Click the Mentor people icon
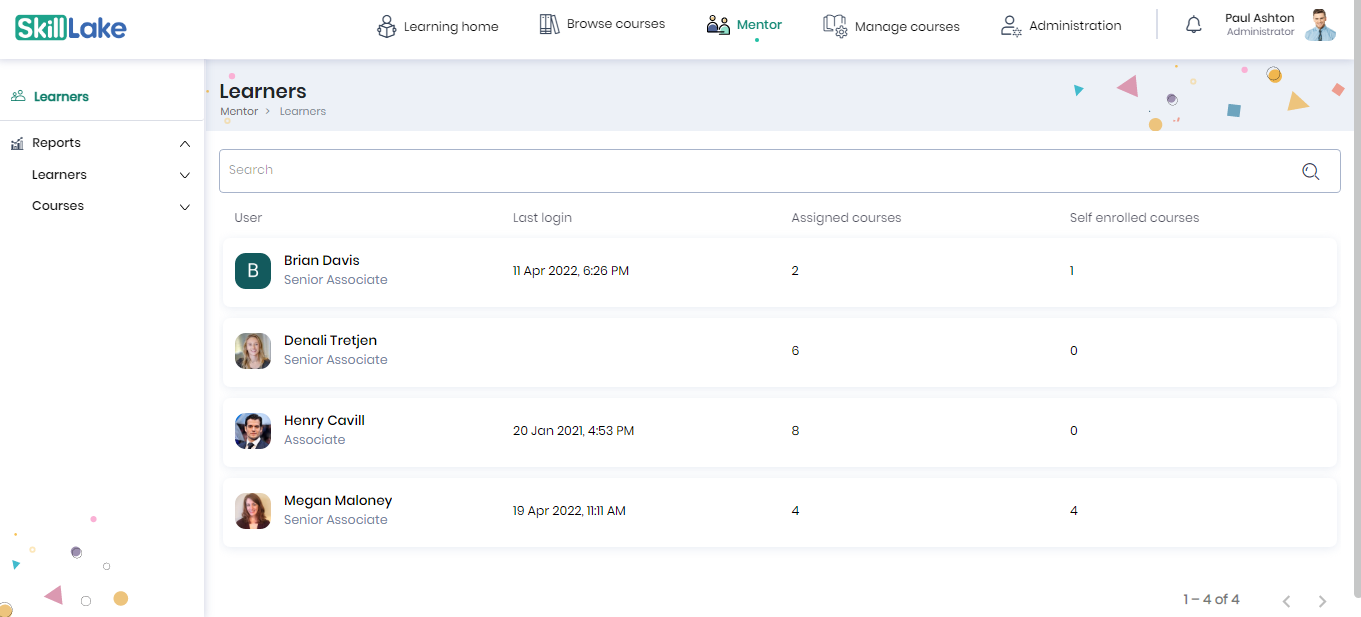The image size is (1361, 617). (x=718, y=25)
